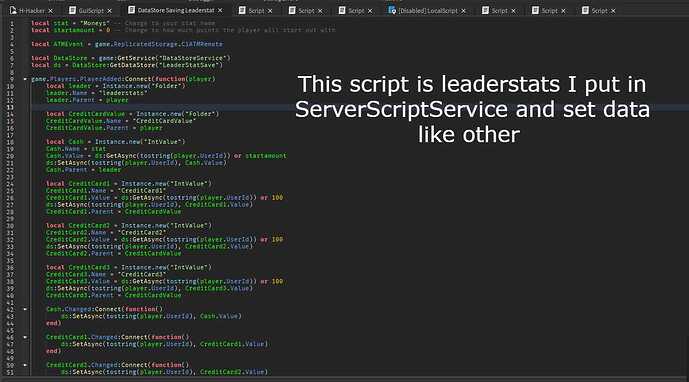
Task: Click 'CreditCard3.Parent = CreditCardValue' line
Action: 113,295
